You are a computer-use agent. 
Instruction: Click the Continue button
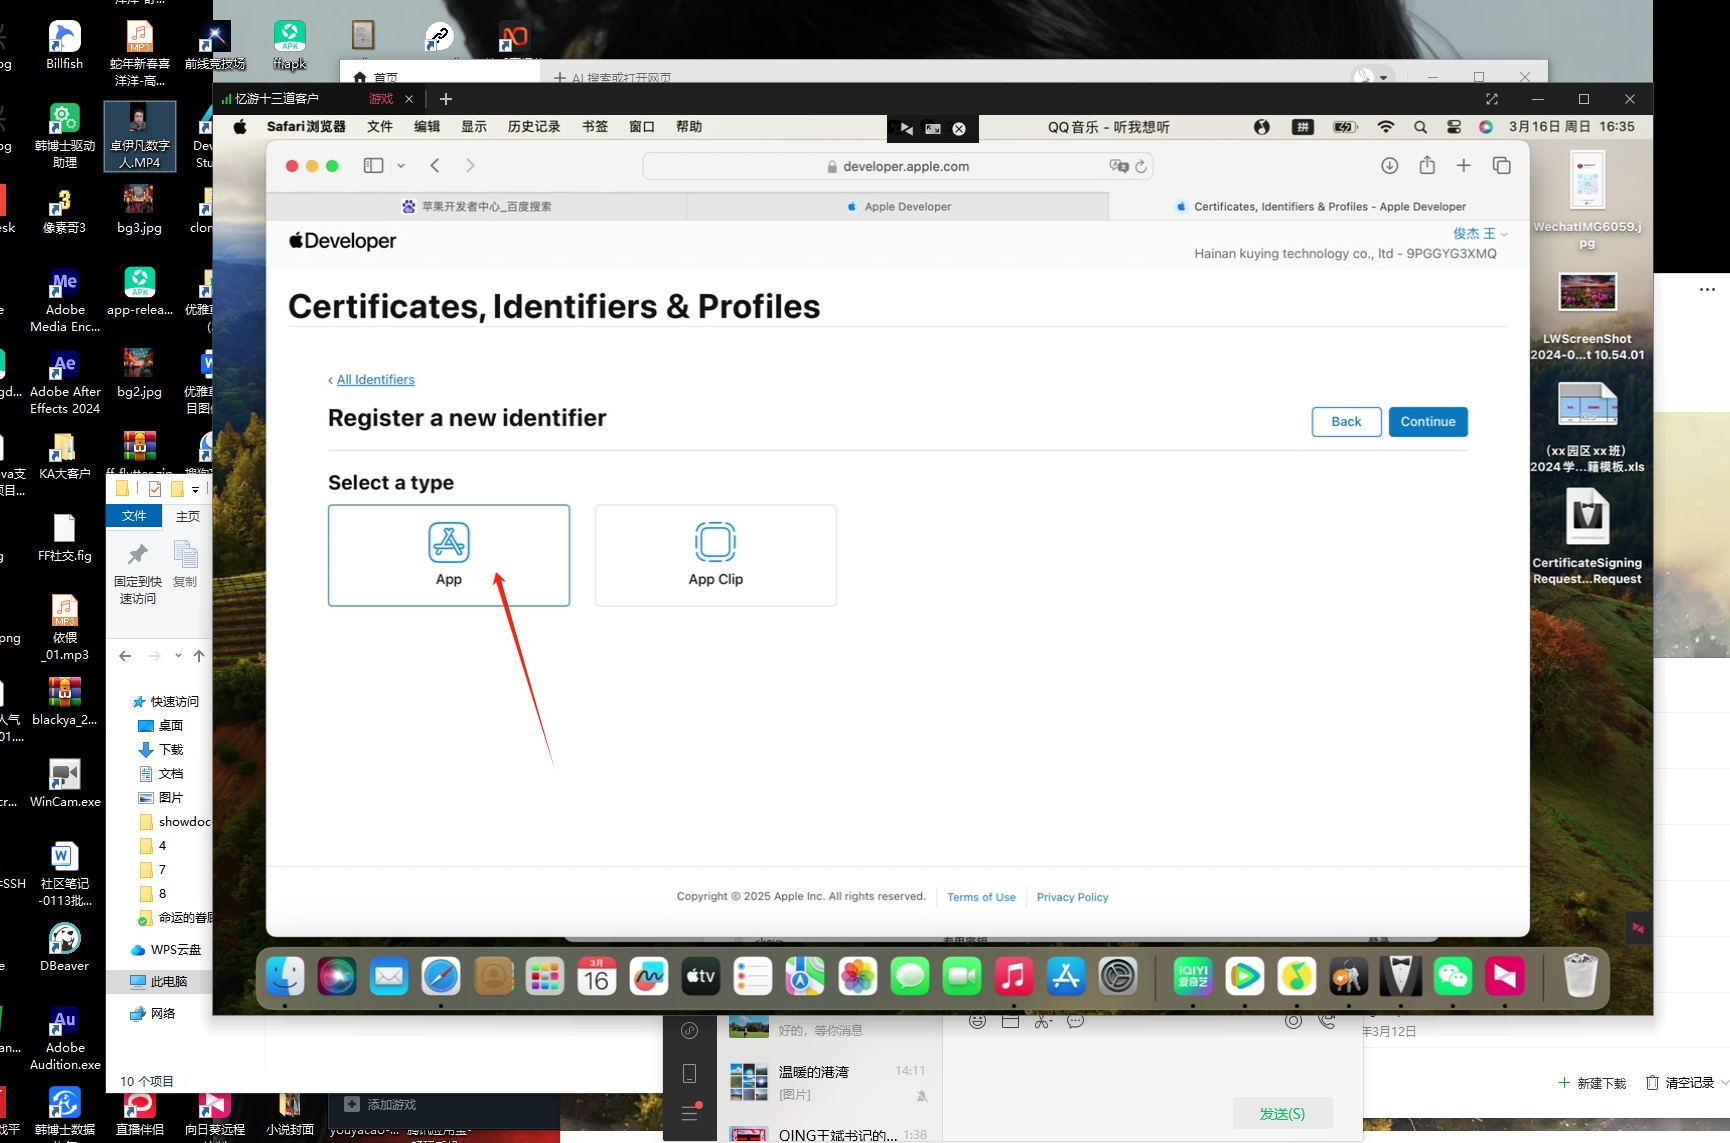[x=1428, y=422]
